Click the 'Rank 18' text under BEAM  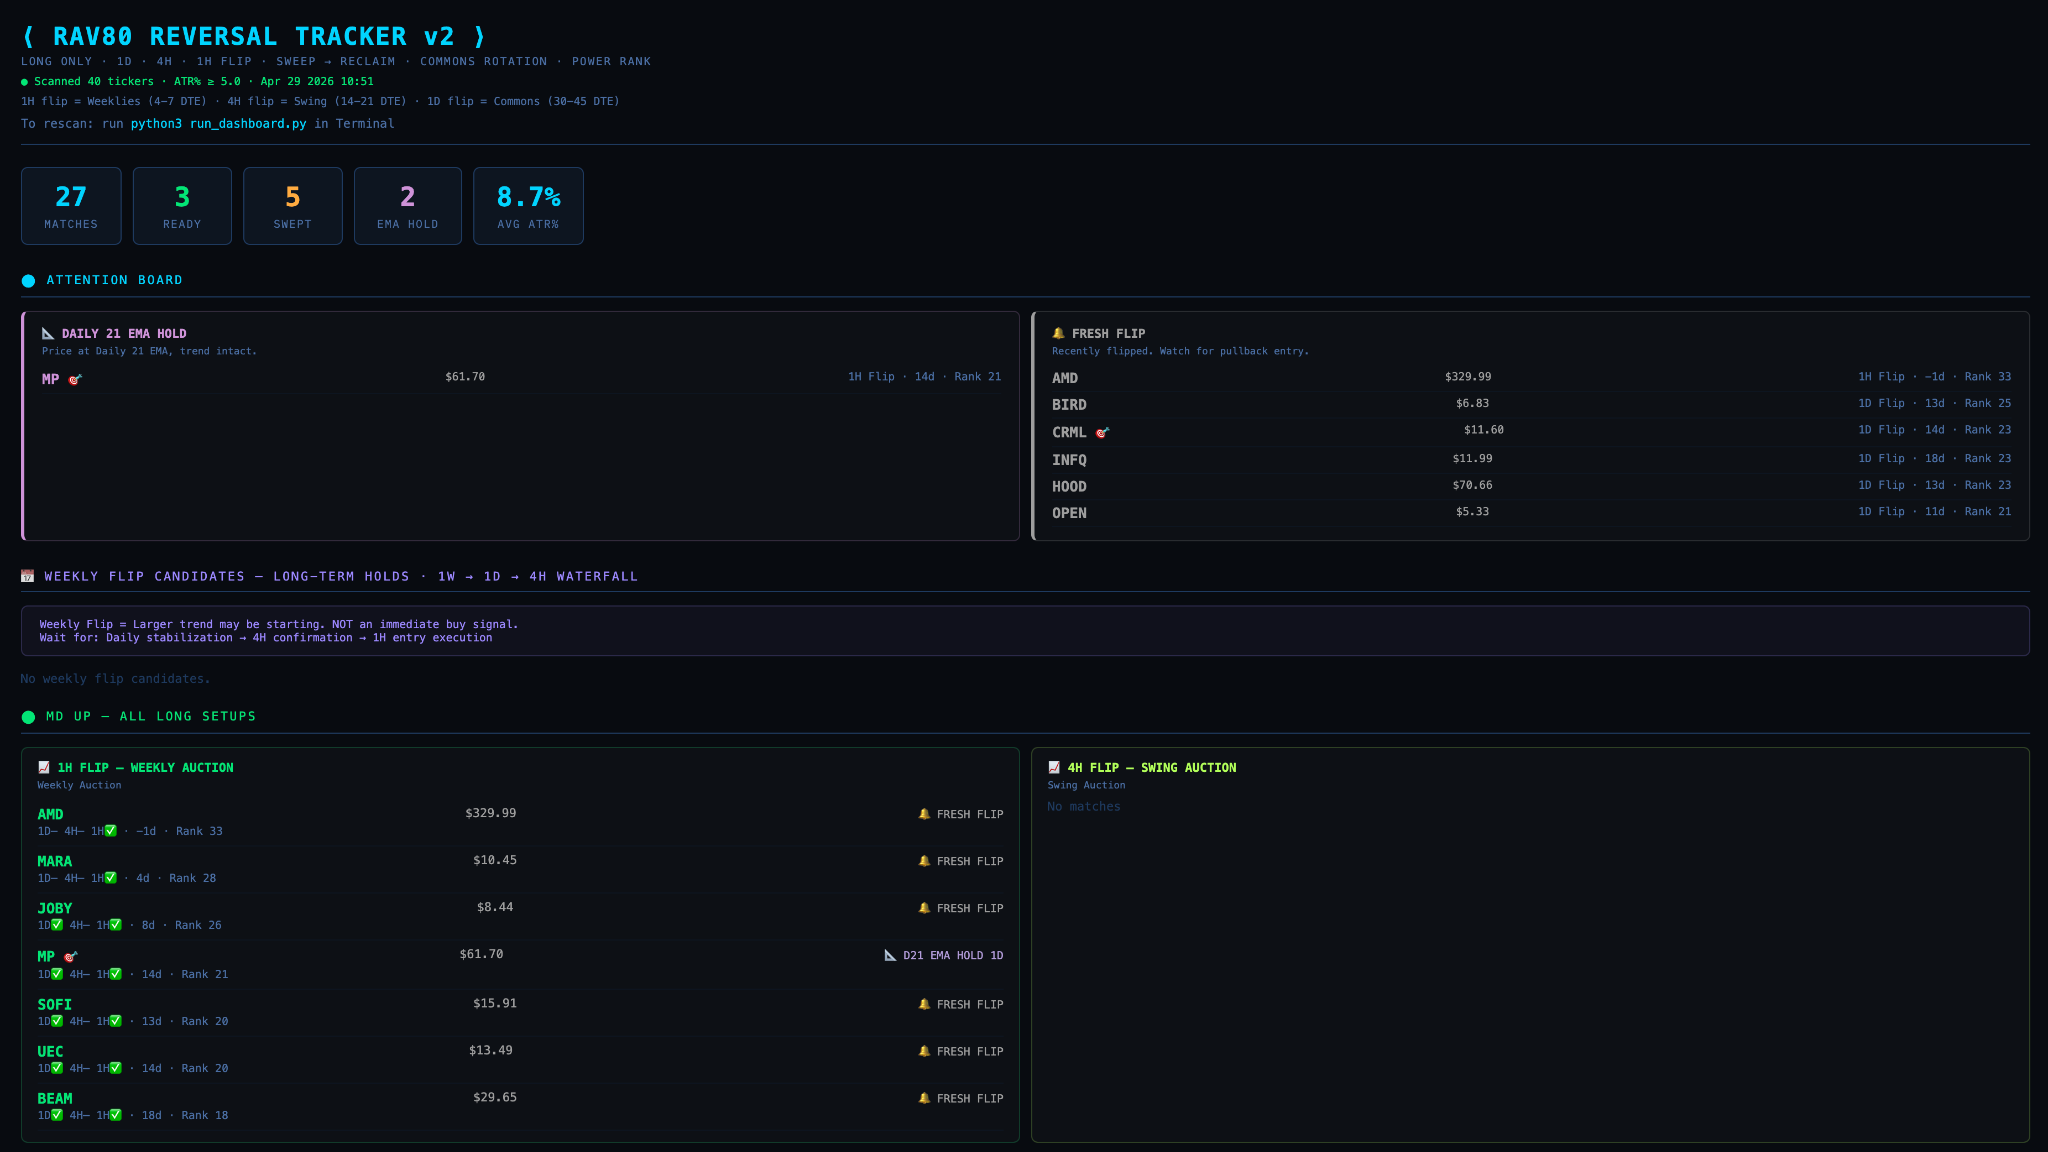click(x=205, y=1115)
